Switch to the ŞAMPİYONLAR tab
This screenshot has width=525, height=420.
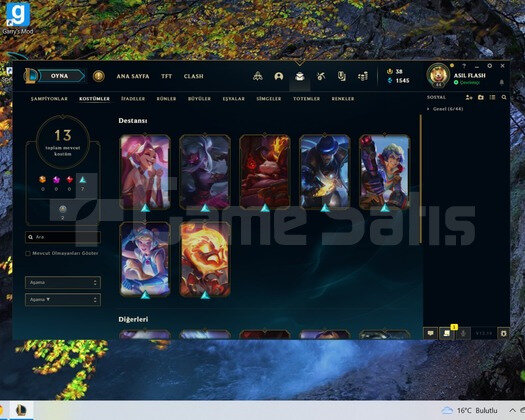point(49,99)
